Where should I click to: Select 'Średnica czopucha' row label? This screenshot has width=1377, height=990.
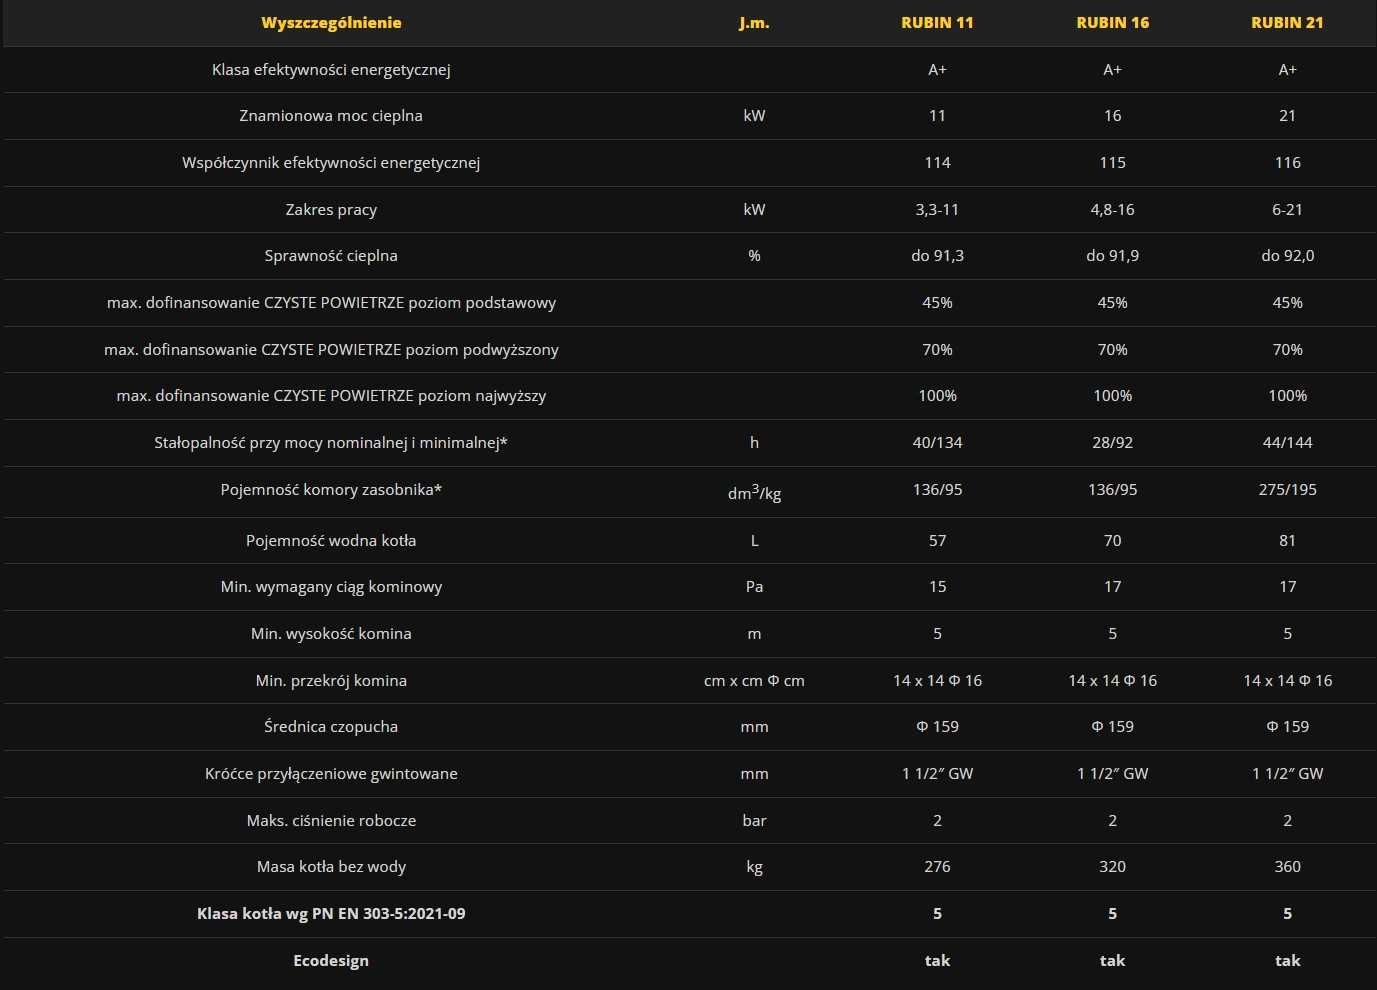(331, 727)
